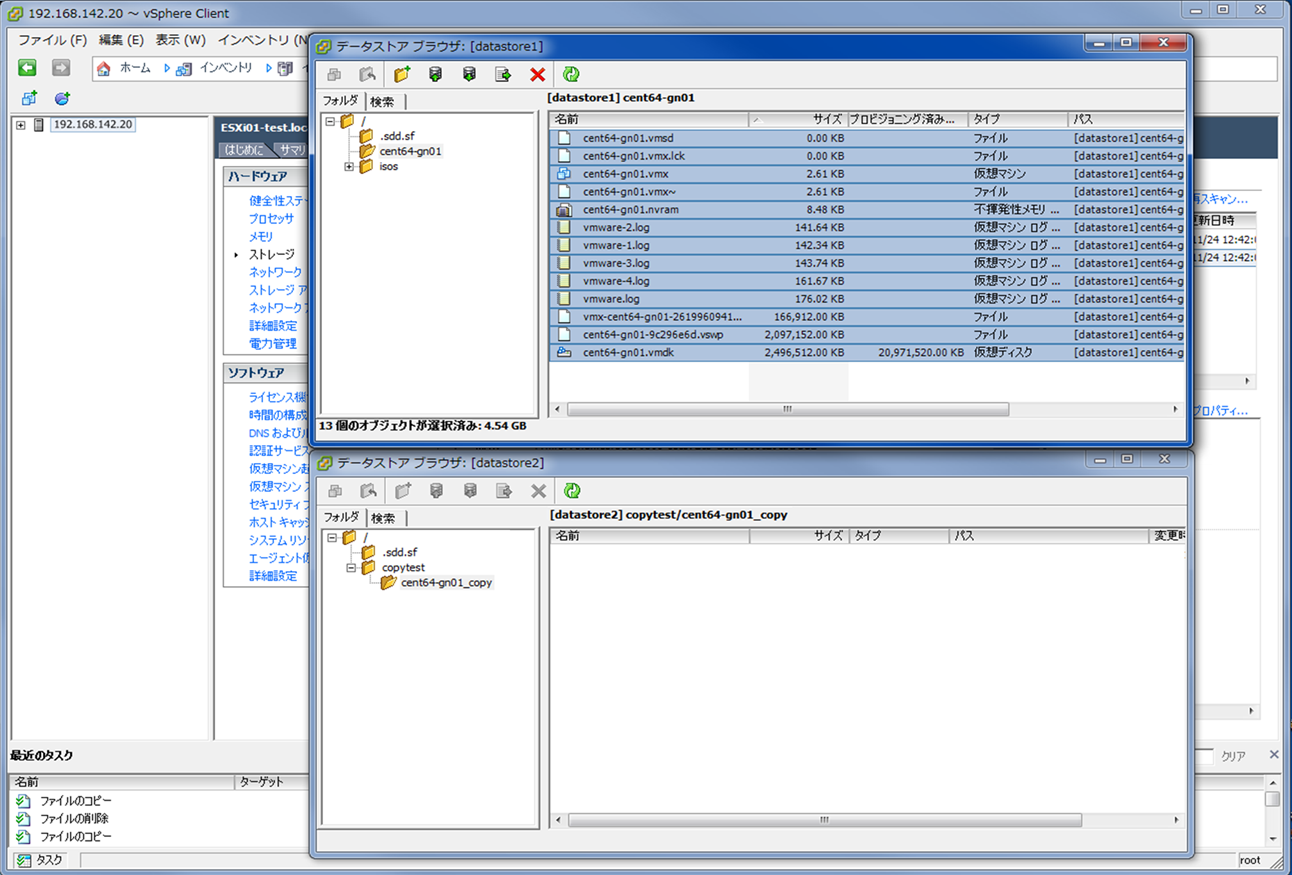Sort datastore1 list by サイズ column header

[x=798, y=120]
